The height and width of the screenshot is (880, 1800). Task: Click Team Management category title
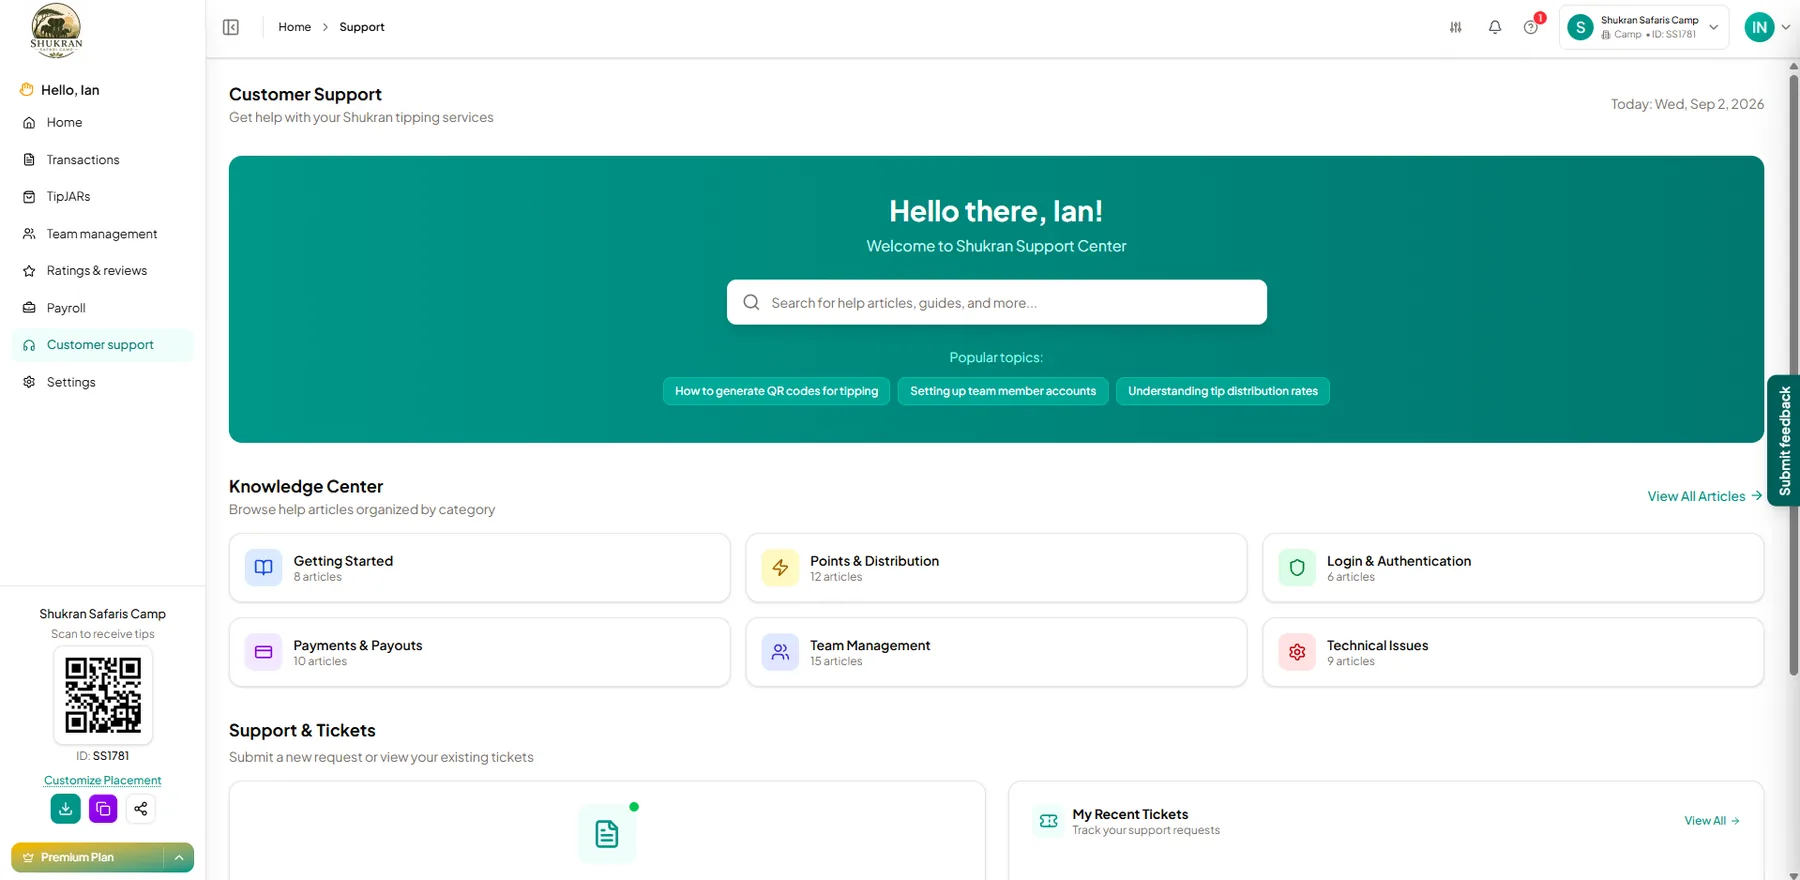[x=870, y=645]
